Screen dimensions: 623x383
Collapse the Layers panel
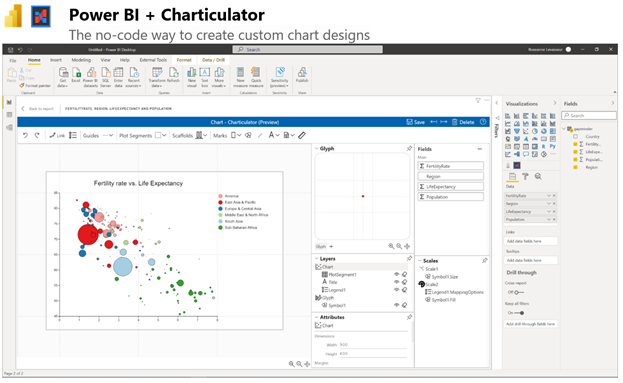[317, 259]
